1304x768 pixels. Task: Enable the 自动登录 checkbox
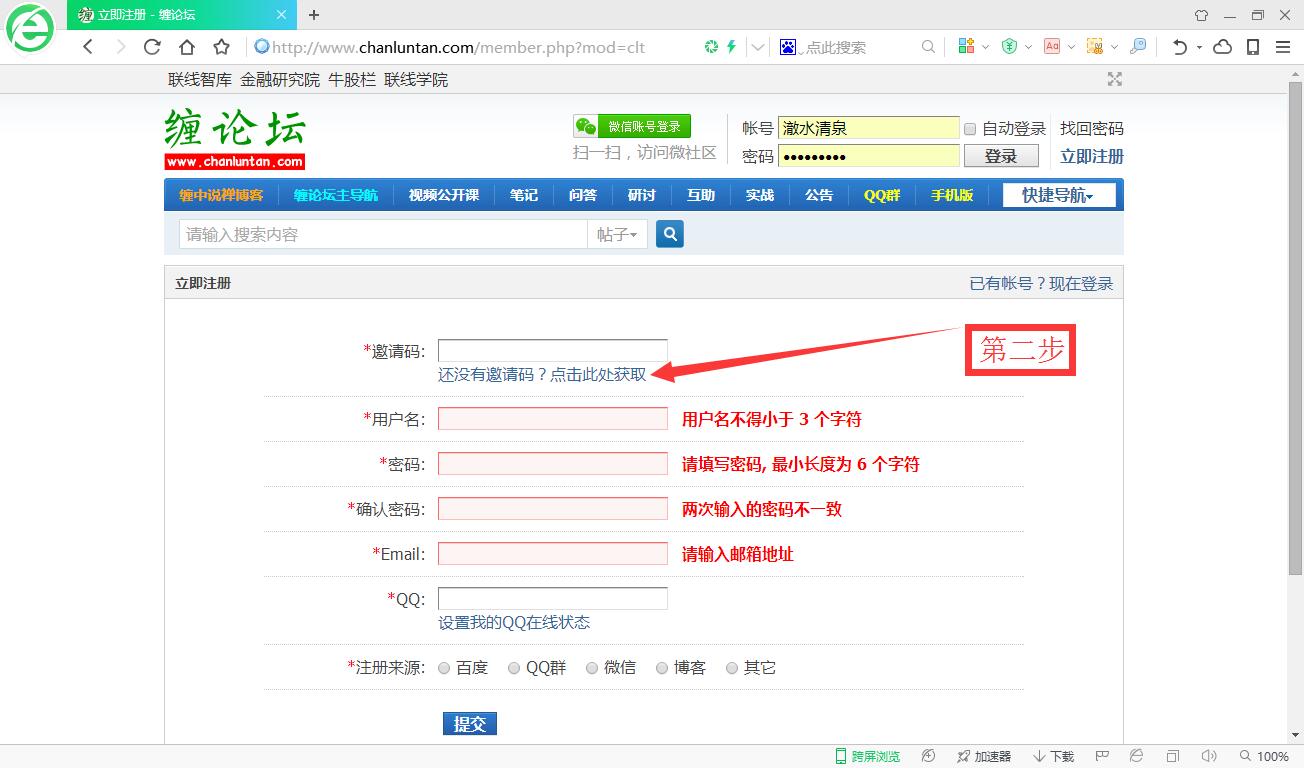[969, 129]
